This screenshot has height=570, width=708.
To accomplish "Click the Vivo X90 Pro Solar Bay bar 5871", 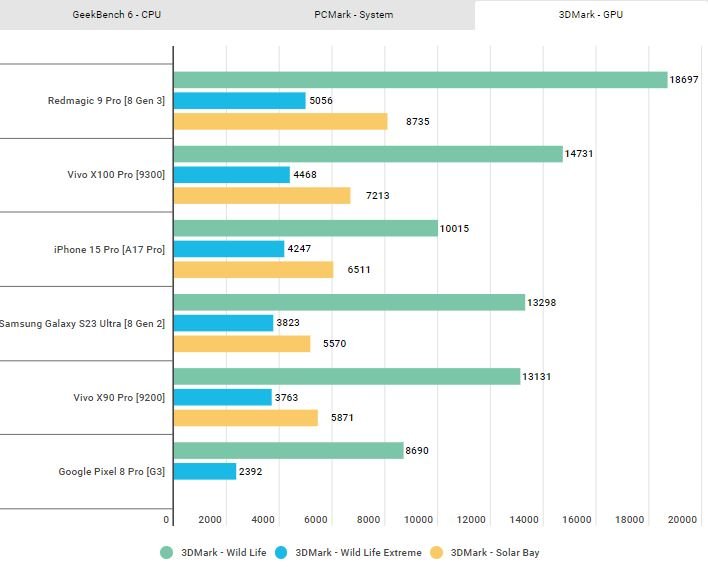I will [x=246, y=418].
